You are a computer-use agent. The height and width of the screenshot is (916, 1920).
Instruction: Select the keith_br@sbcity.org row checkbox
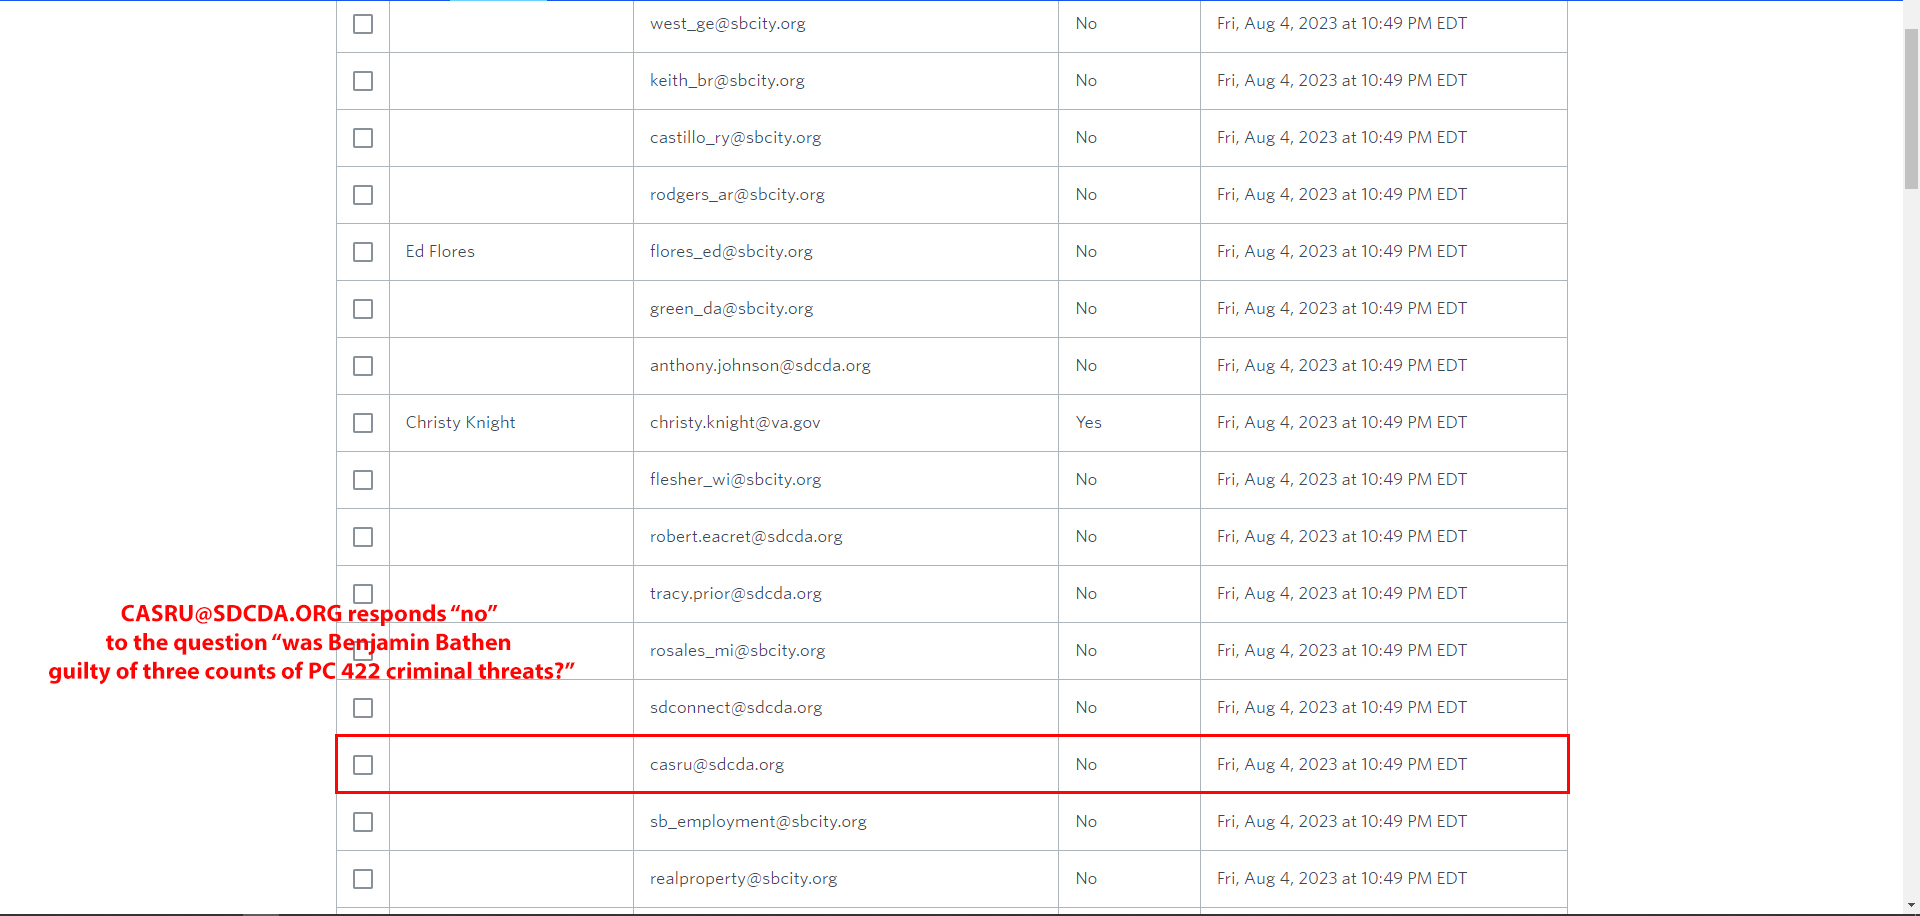[363, 81]
